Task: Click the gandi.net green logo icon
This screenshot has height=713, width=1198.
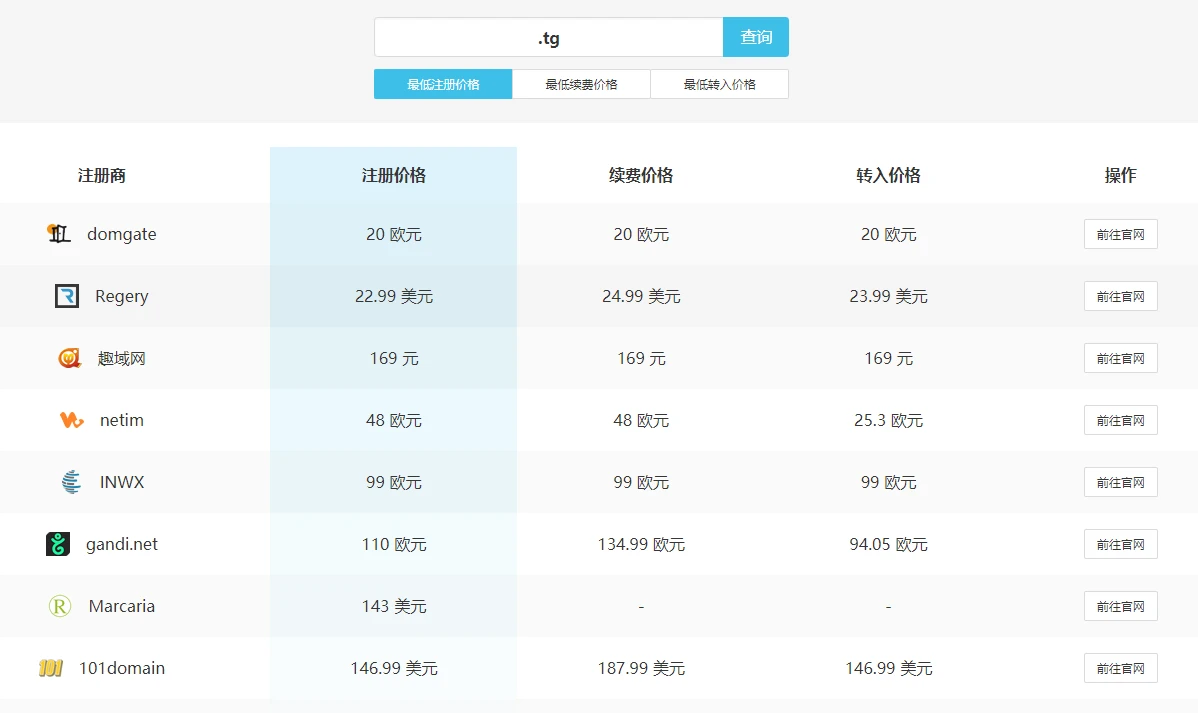Action: tap(58, 544)
